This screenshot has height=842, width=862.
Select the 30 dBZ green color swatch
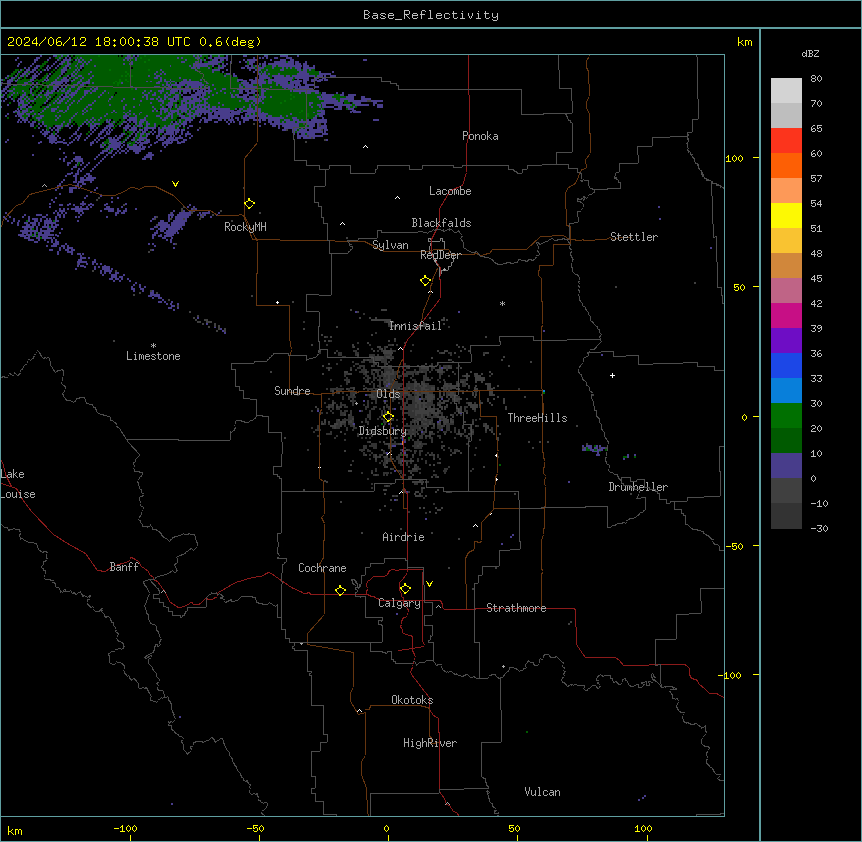pos(786,416)
